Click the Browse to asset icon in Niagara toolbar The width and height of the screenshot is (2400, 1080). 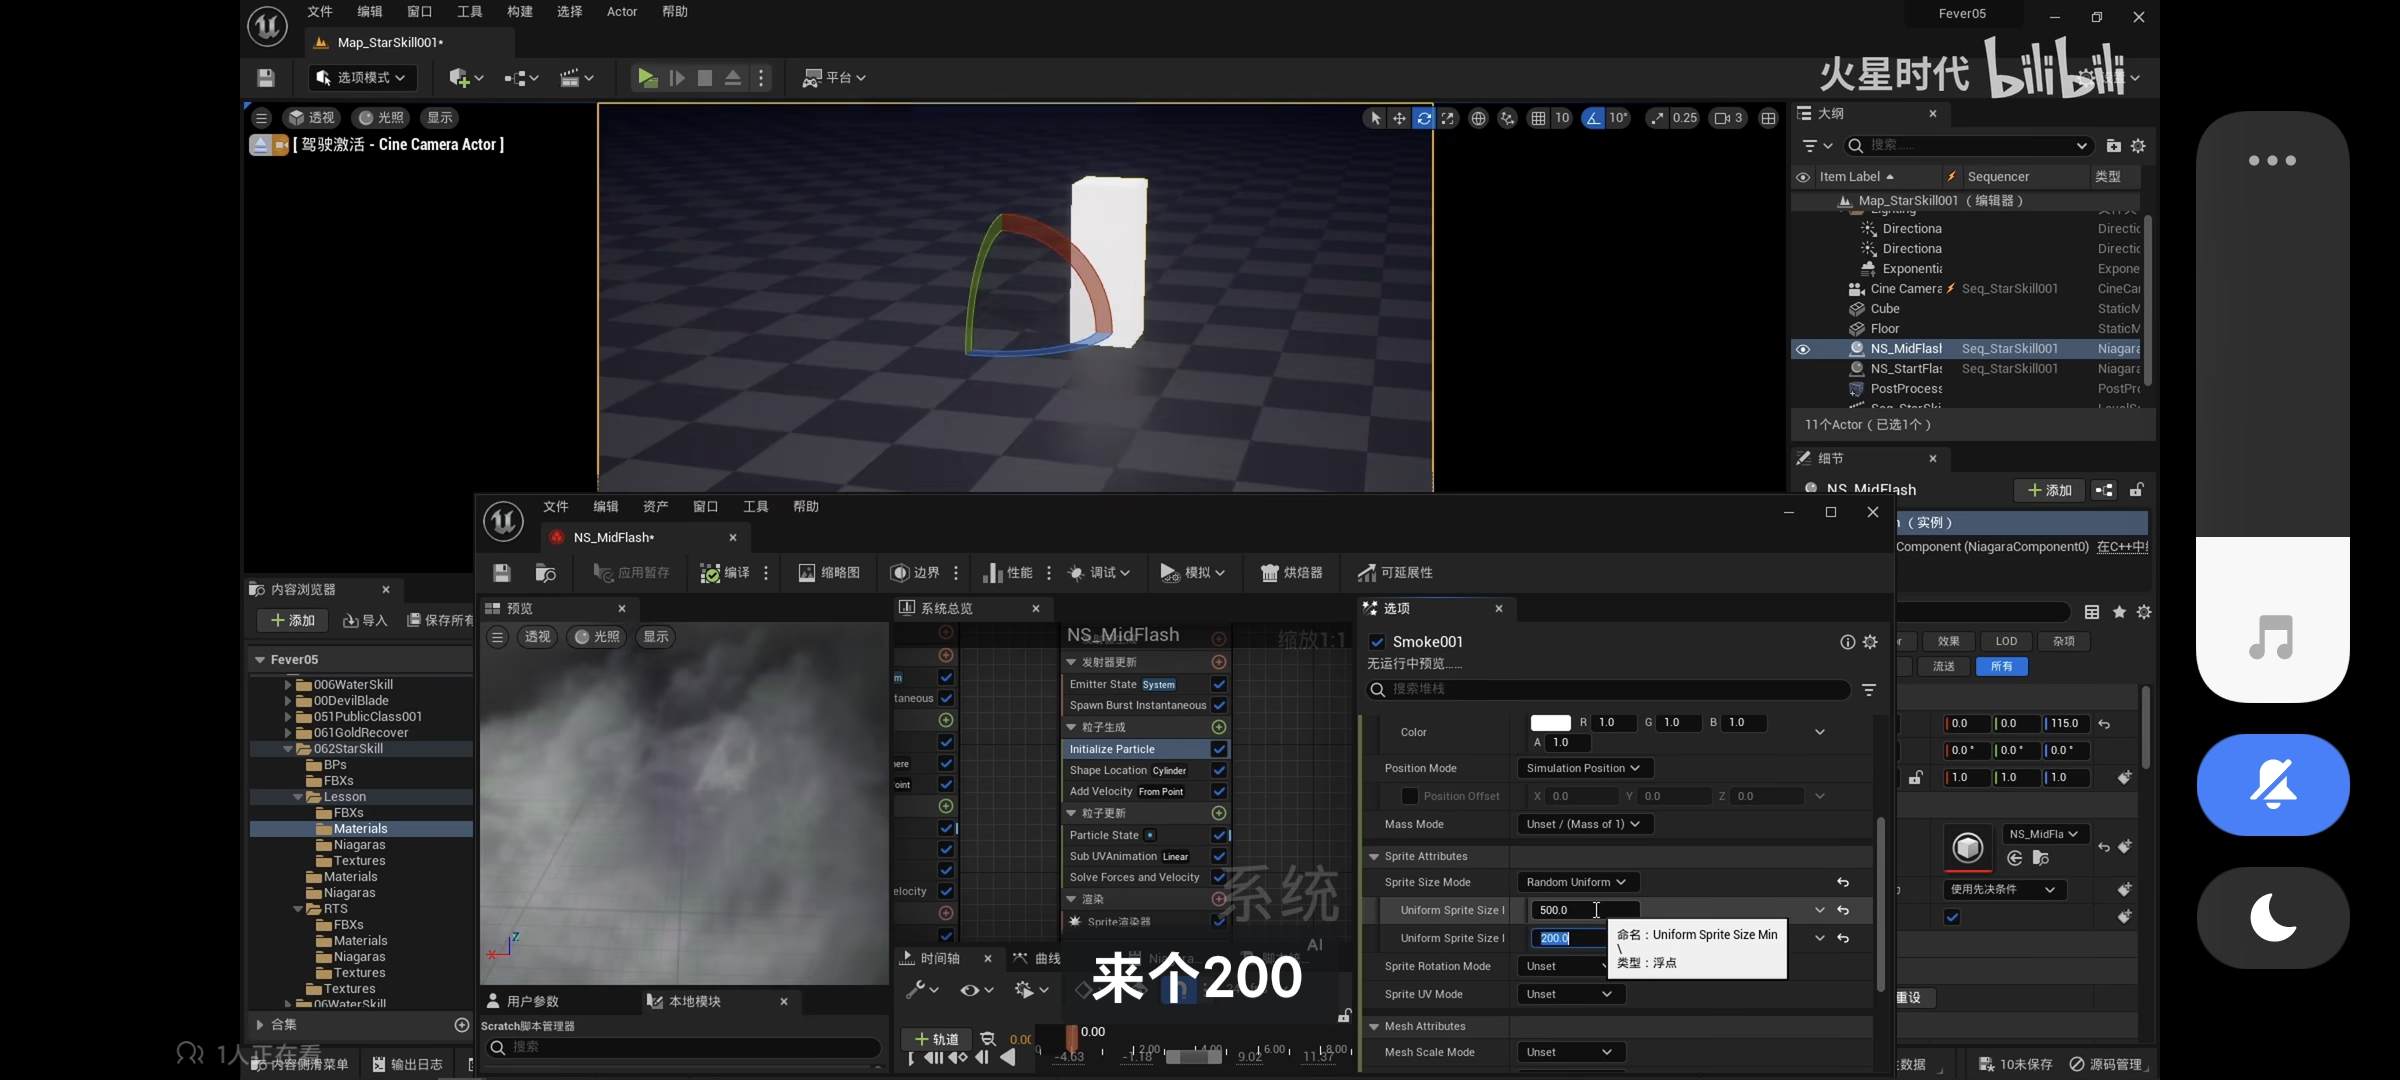pos(545,573)
